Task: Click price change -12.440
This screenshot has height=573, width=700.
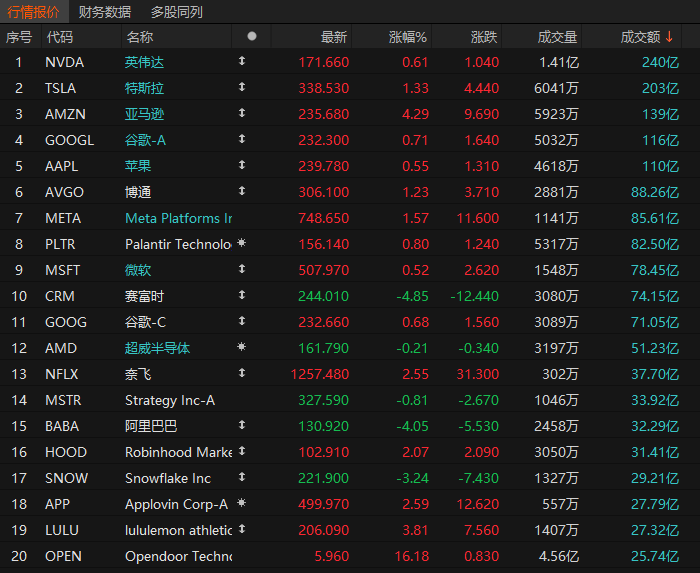Action: point(475,296)
